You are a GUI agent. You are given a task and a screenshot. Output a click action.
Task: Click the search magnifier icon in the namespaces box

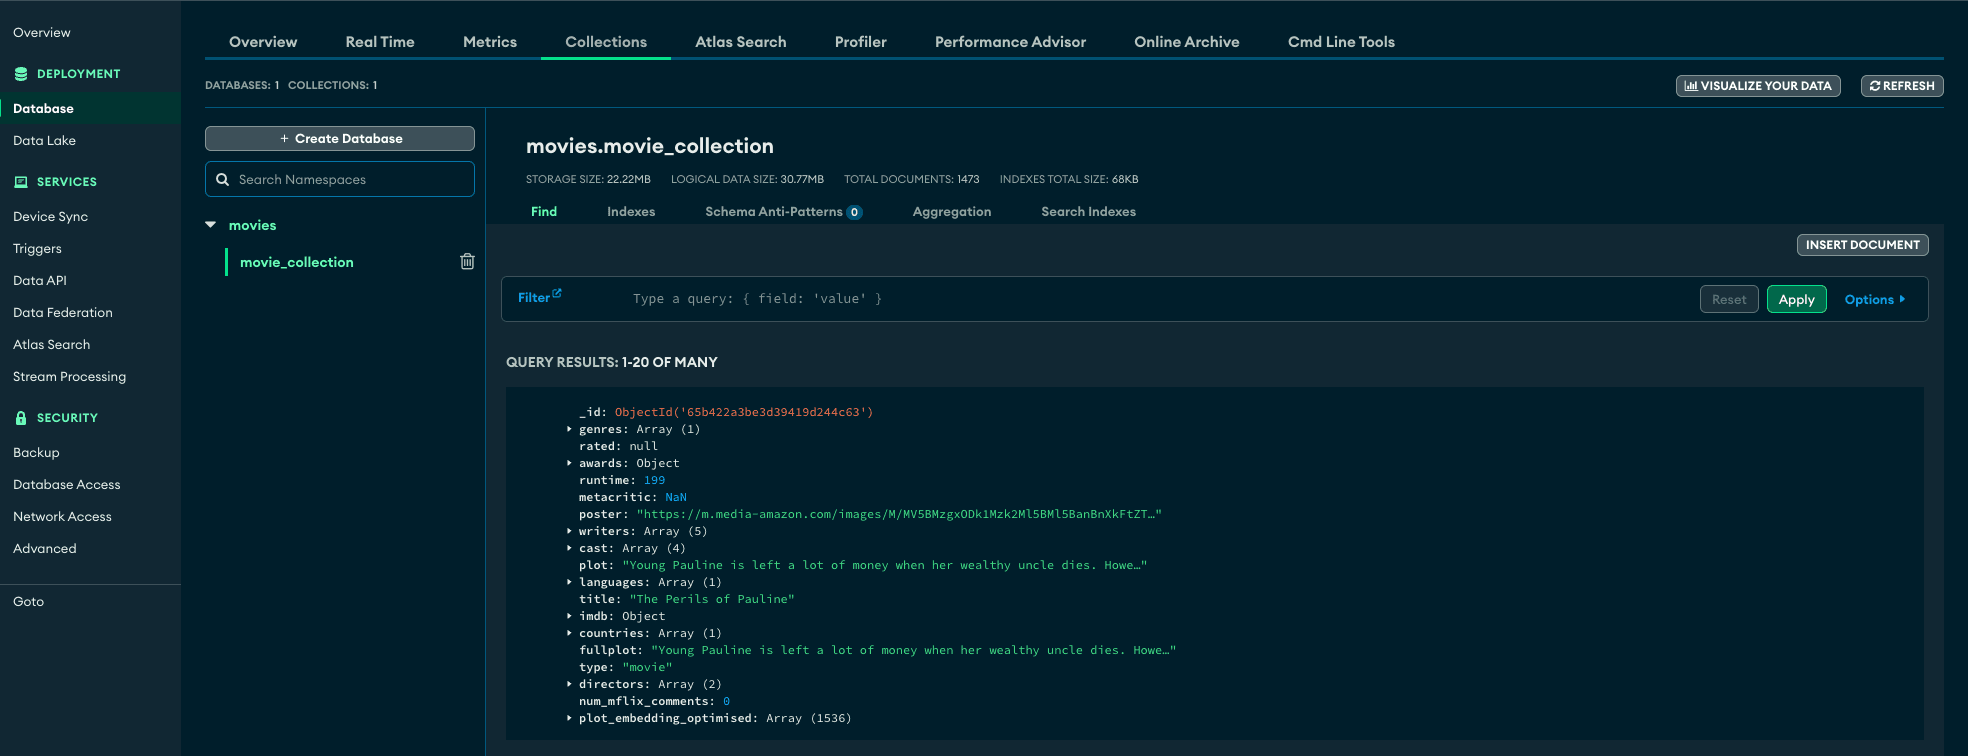click(x=223, y=180)
